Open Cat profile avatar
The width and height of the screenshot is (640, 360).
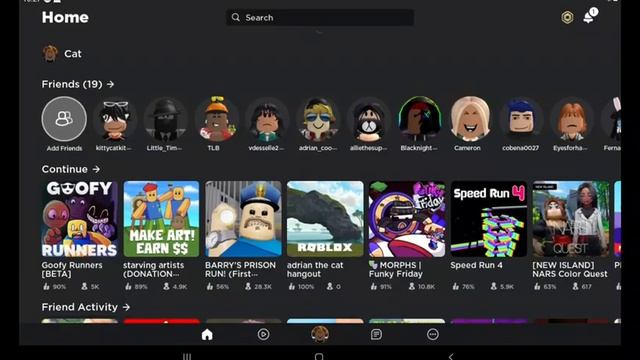[x=50, y=53]
